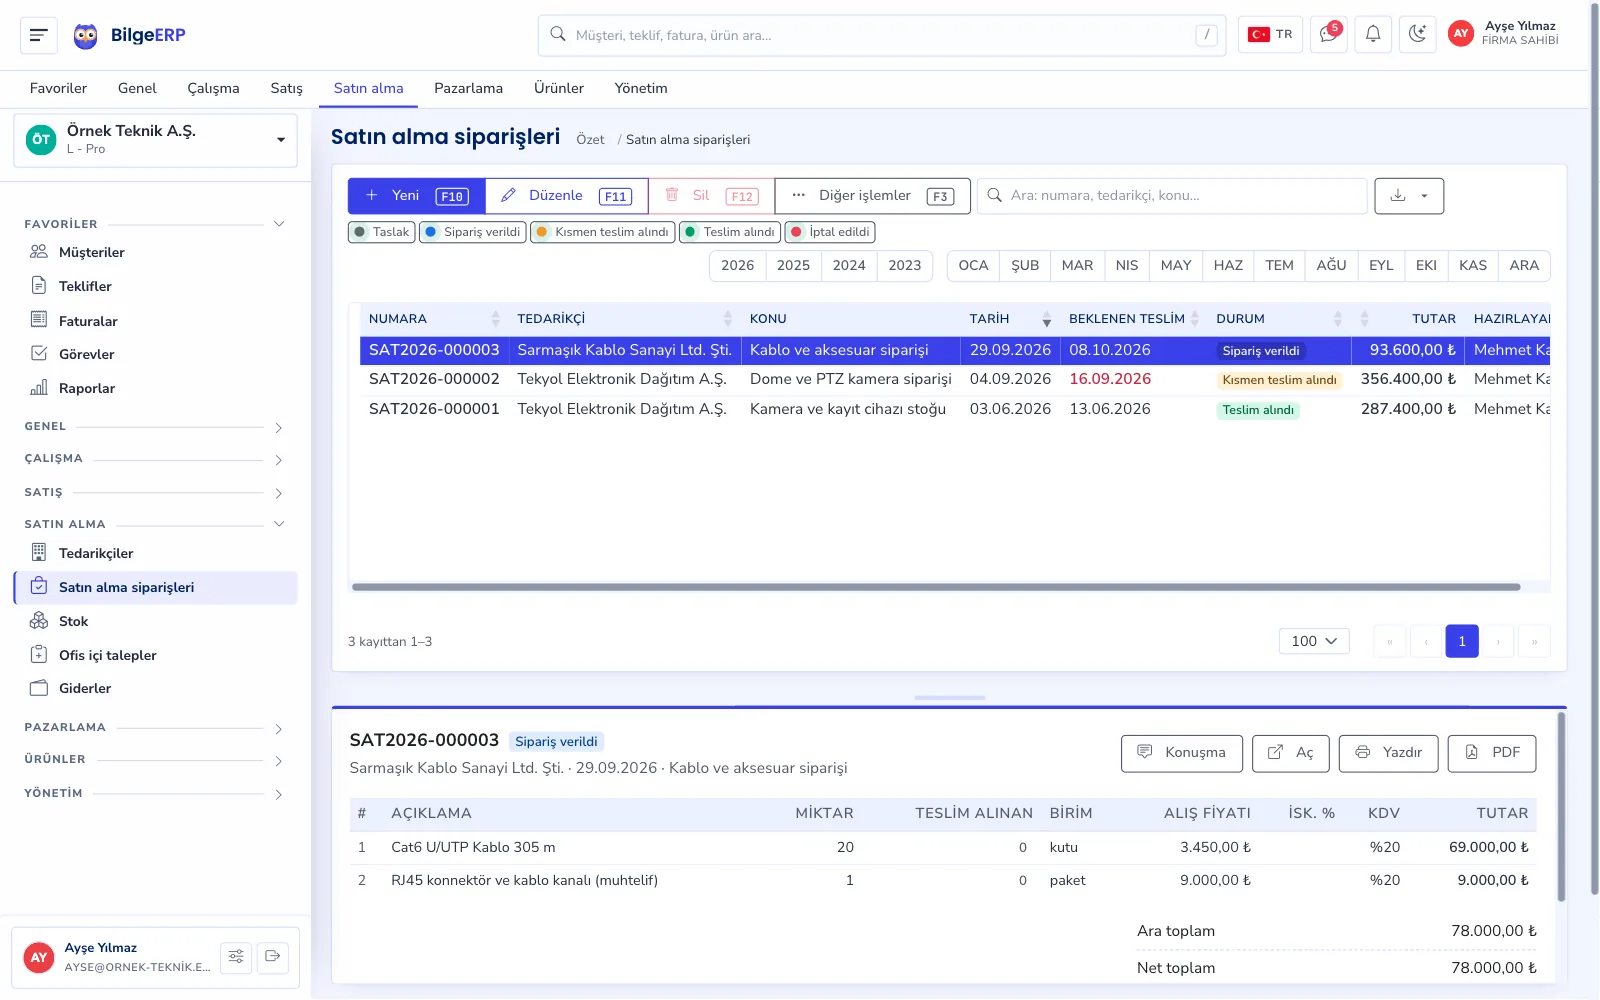Image resolution: width=1600 pixels, height=1000 pixels.
Task: Open user settings sliders icon
Action: (x=236, y=957)
